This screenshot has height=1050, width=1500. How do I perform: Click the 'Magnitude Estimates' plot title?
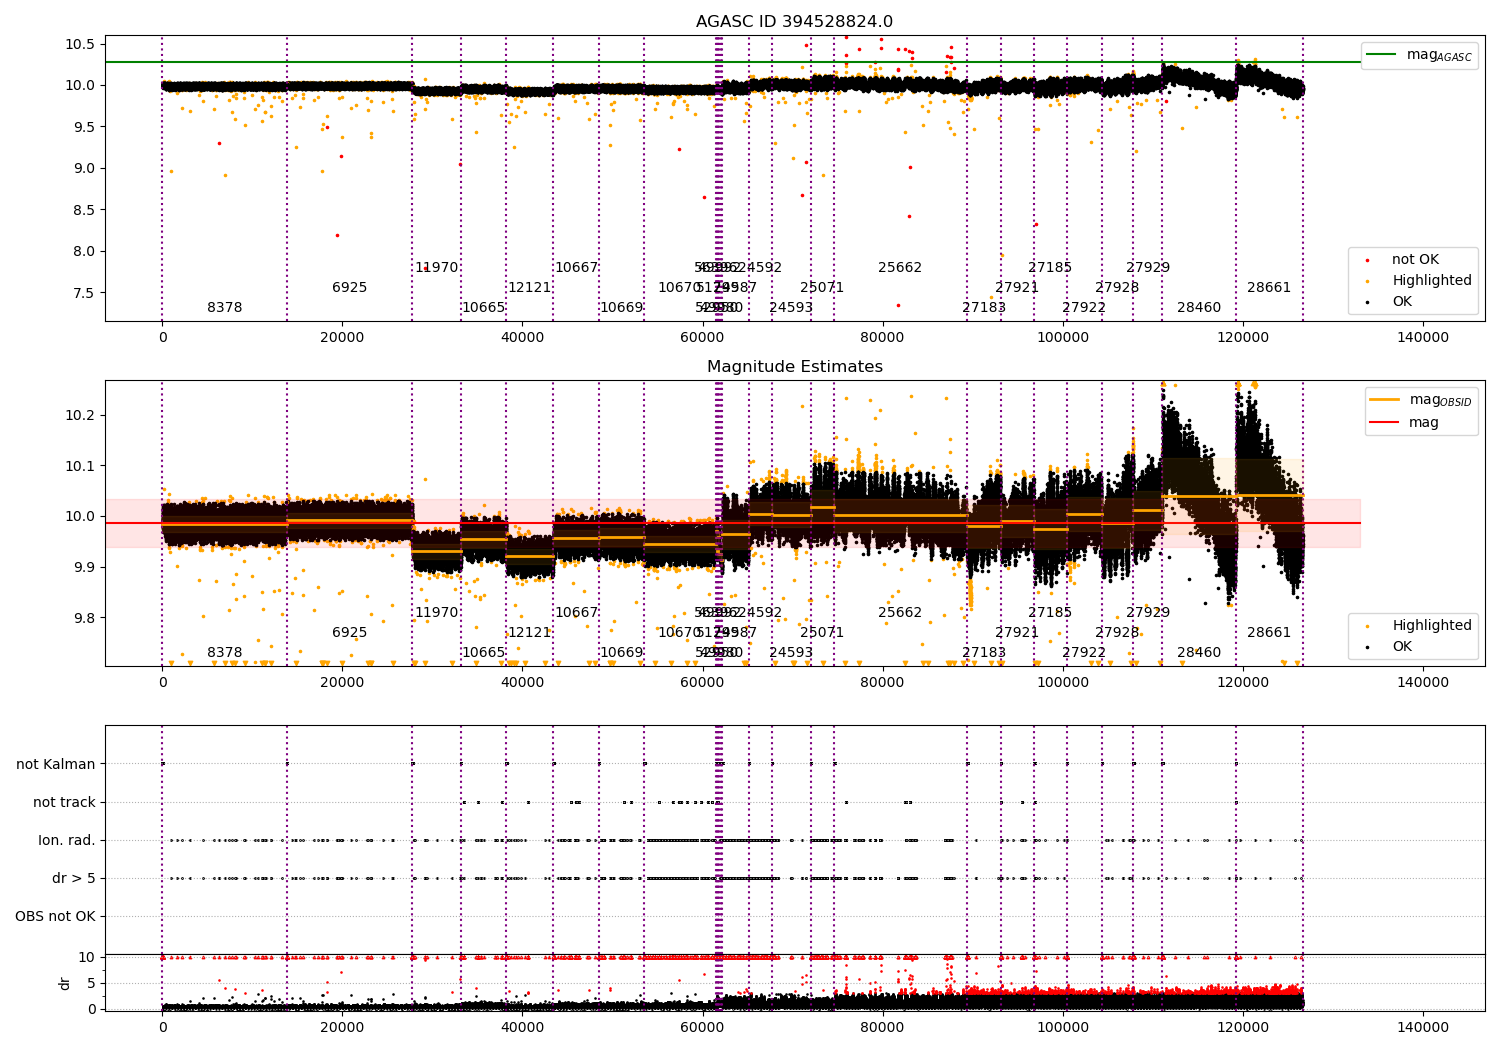pos(795,367)
